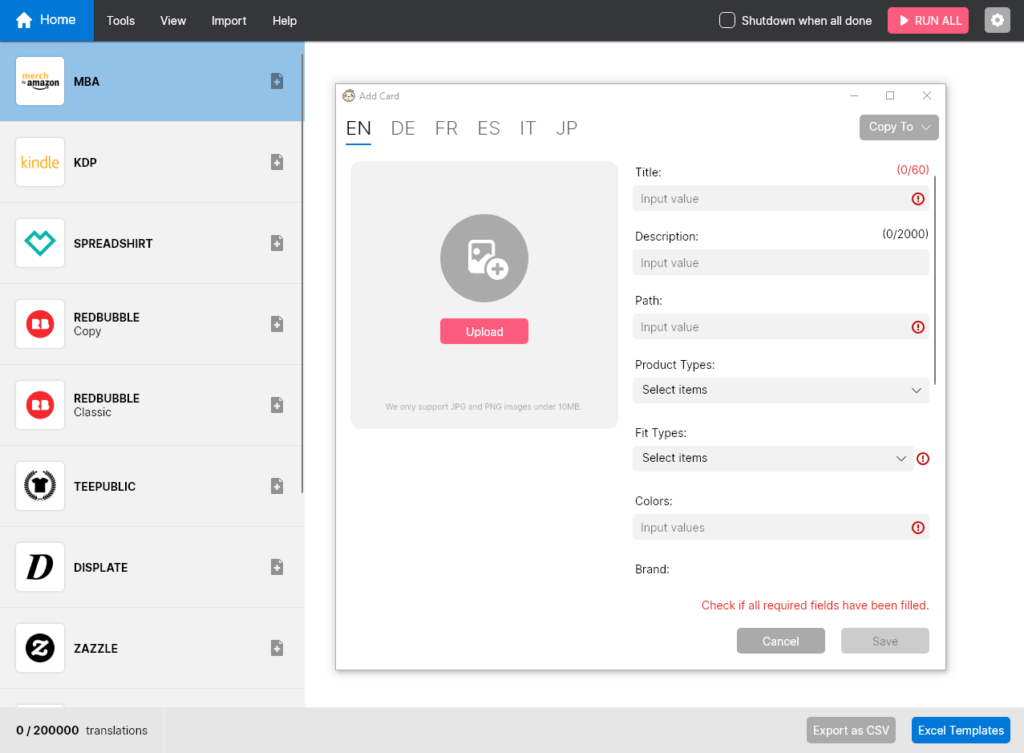Click the Title field warning icon
Image resolution: width=1024 pixels, height=753 pixels.
(918, 199)
